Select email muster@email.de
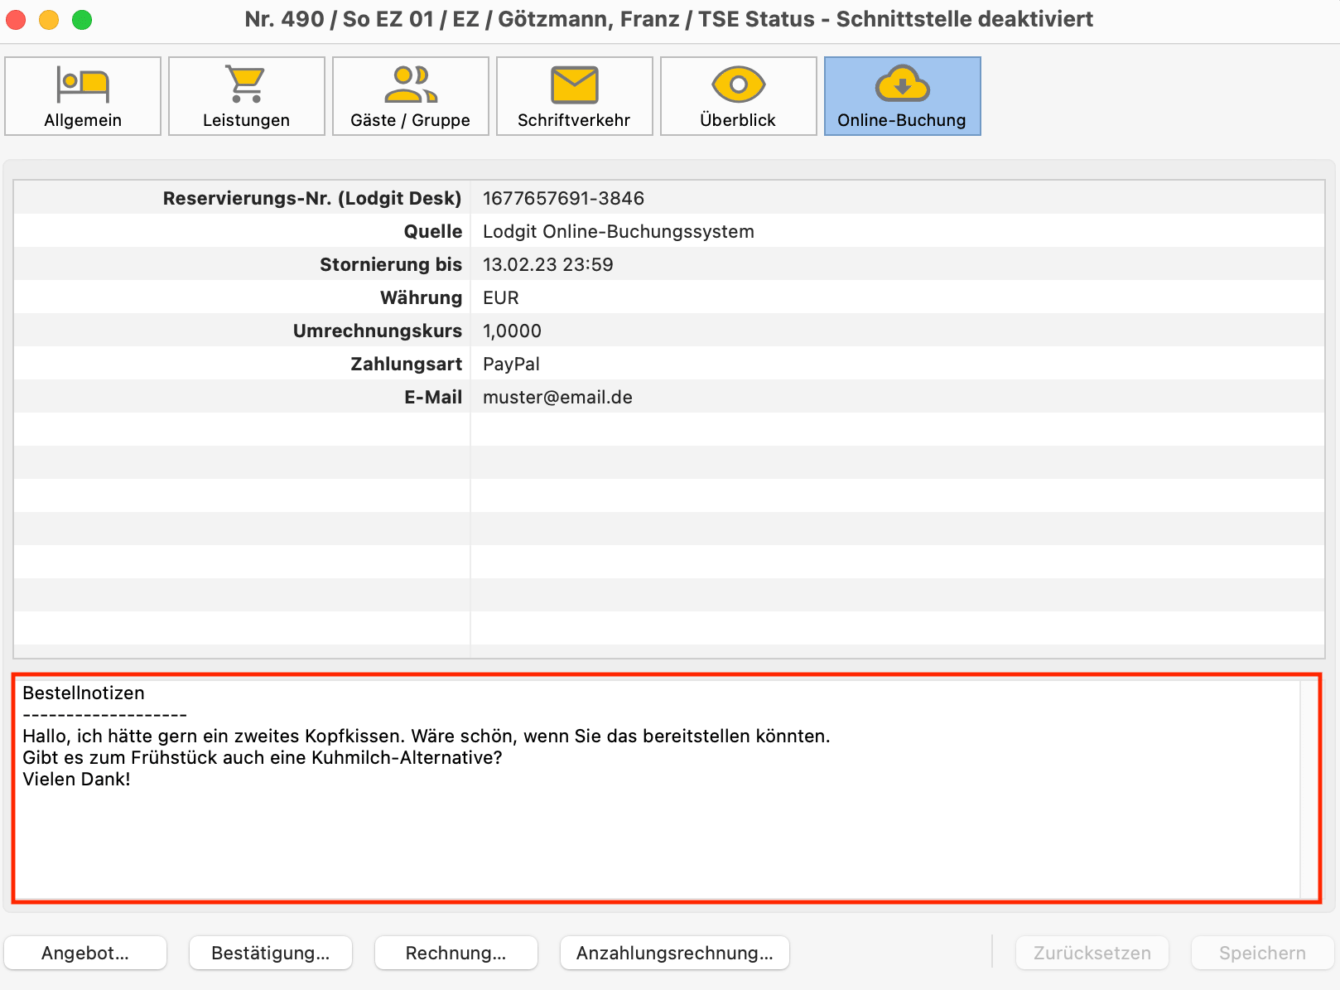Screen dimensions: 1340x990 click(x=558, y=397)
